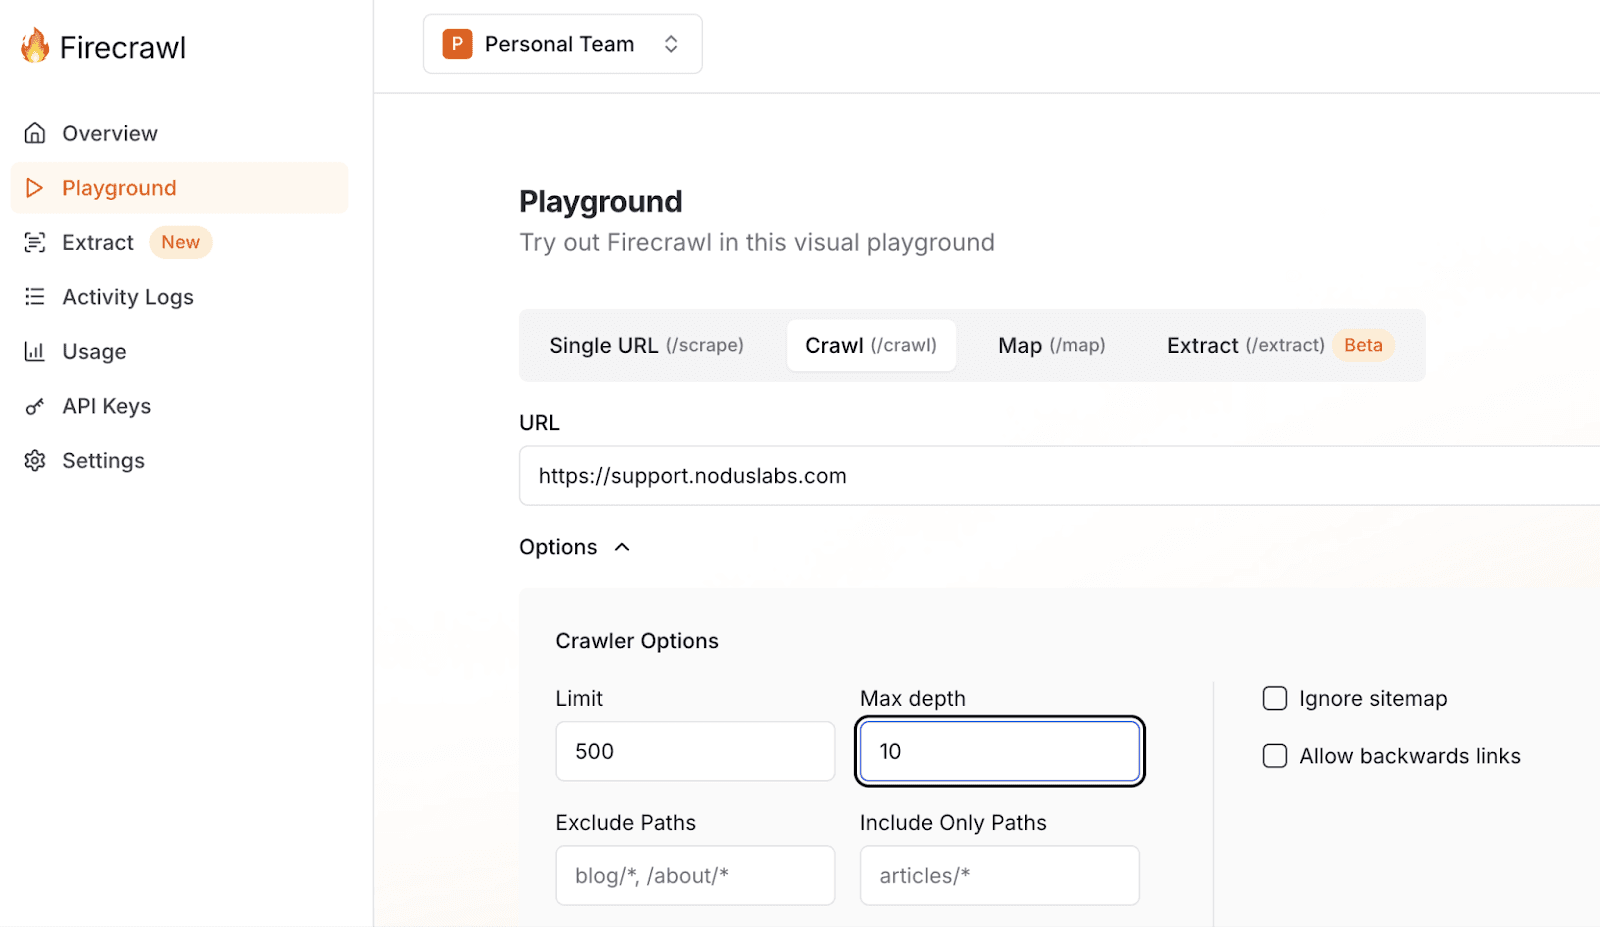Screen dimensions: 1600x927
Task: Click the Settings gear icon
Action: coord(35,460)
